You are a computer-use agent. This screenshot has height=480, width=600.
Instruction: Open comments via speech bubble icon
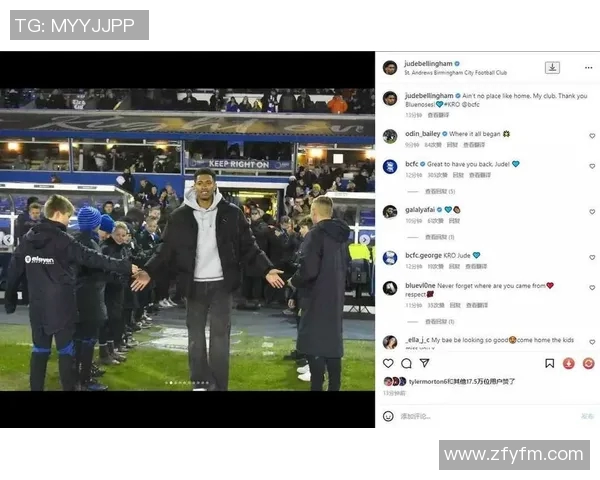pyautogui.click(x=406, y=363)
